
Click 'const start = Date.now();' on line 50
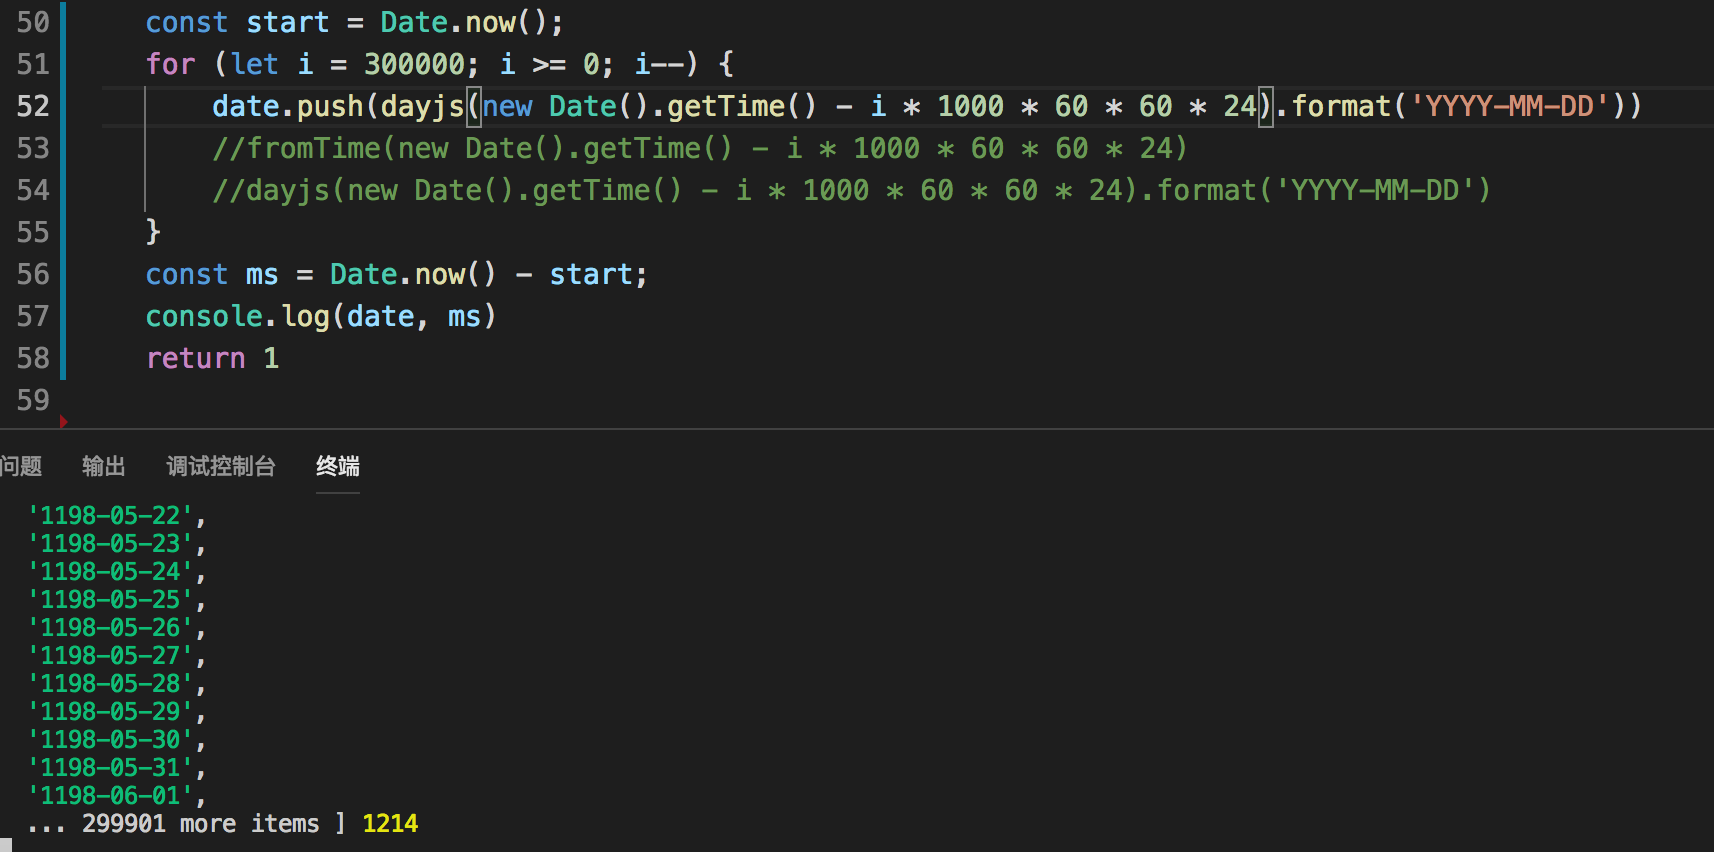point(354,22)
